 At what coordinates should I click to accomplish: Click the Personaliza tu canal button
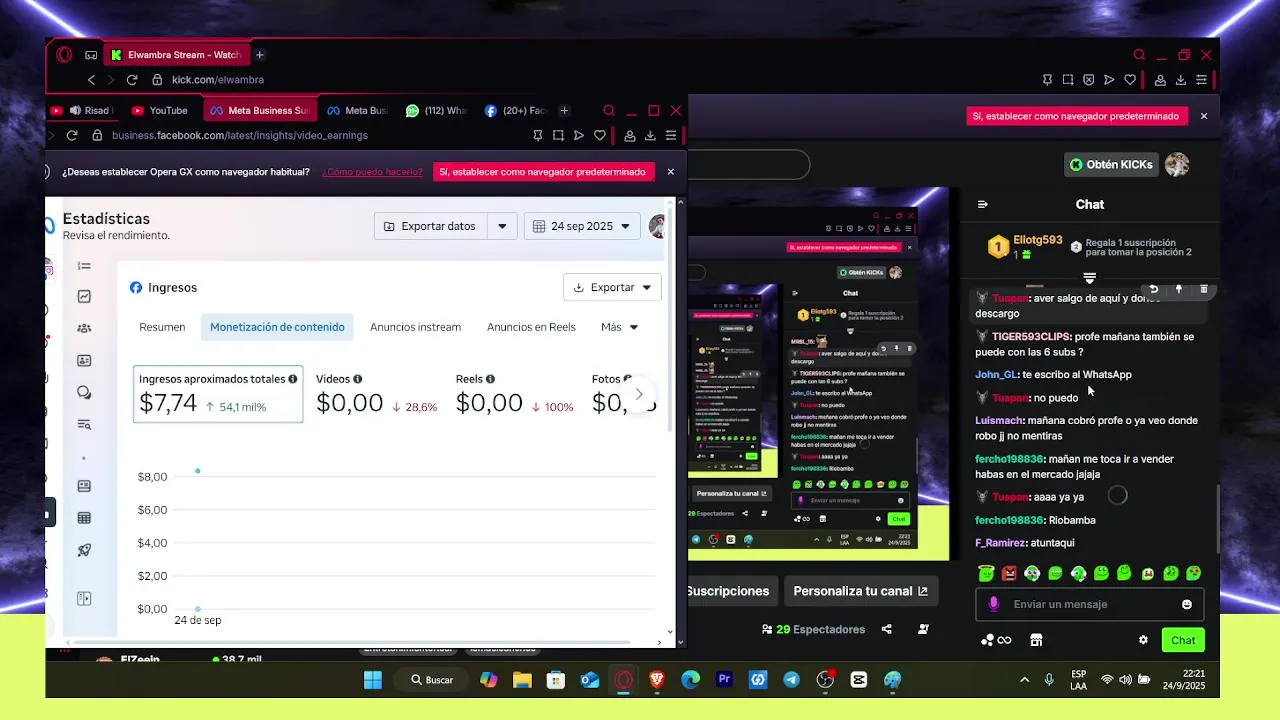pyautogui.click(x=860, y=591)
